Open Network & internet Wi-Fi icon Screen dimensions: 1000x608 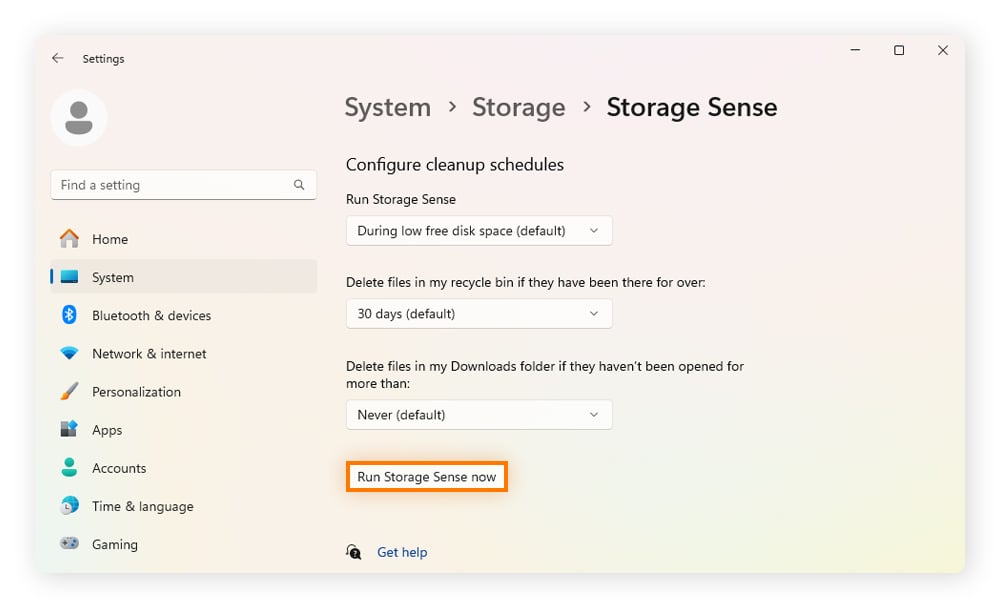click(69, 354)
